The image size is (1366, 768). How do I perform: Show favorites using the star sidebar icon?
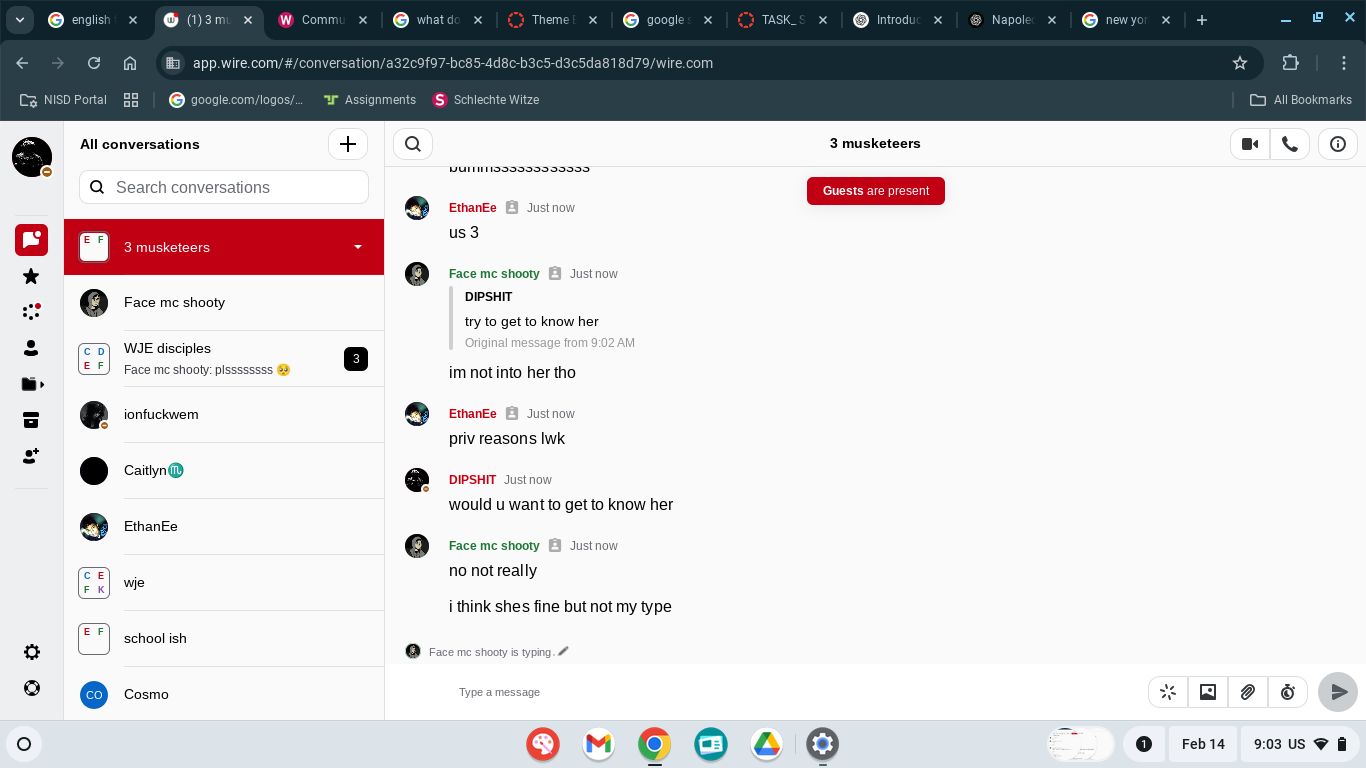pyautogui.click(x=31, y=276)
